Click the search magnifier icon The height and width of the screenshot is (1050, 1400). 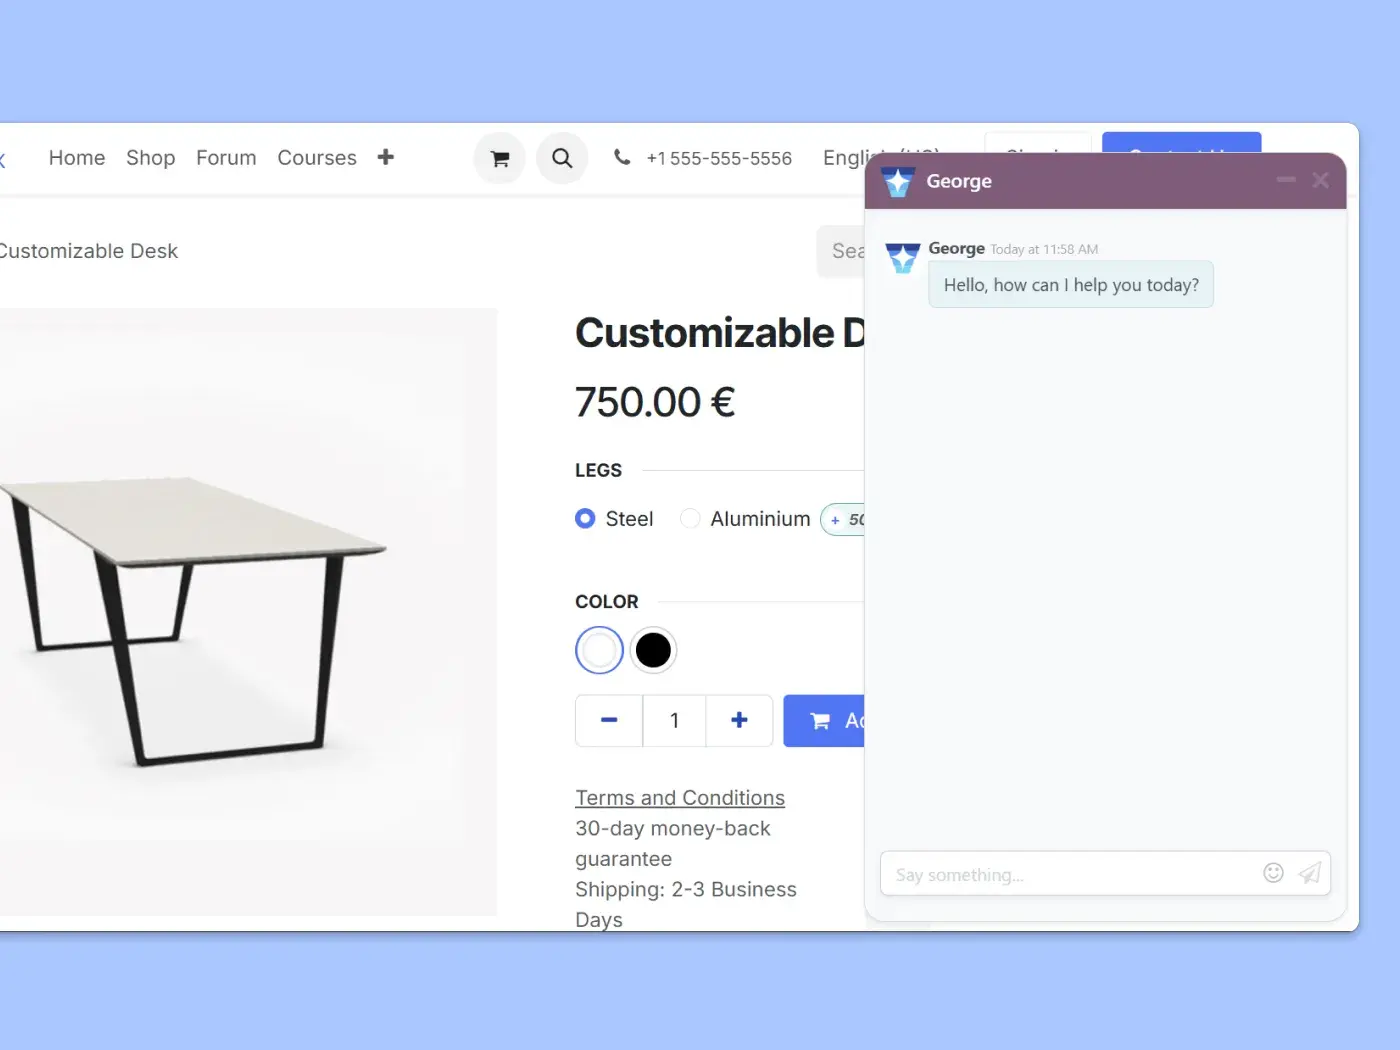(562, 158)
